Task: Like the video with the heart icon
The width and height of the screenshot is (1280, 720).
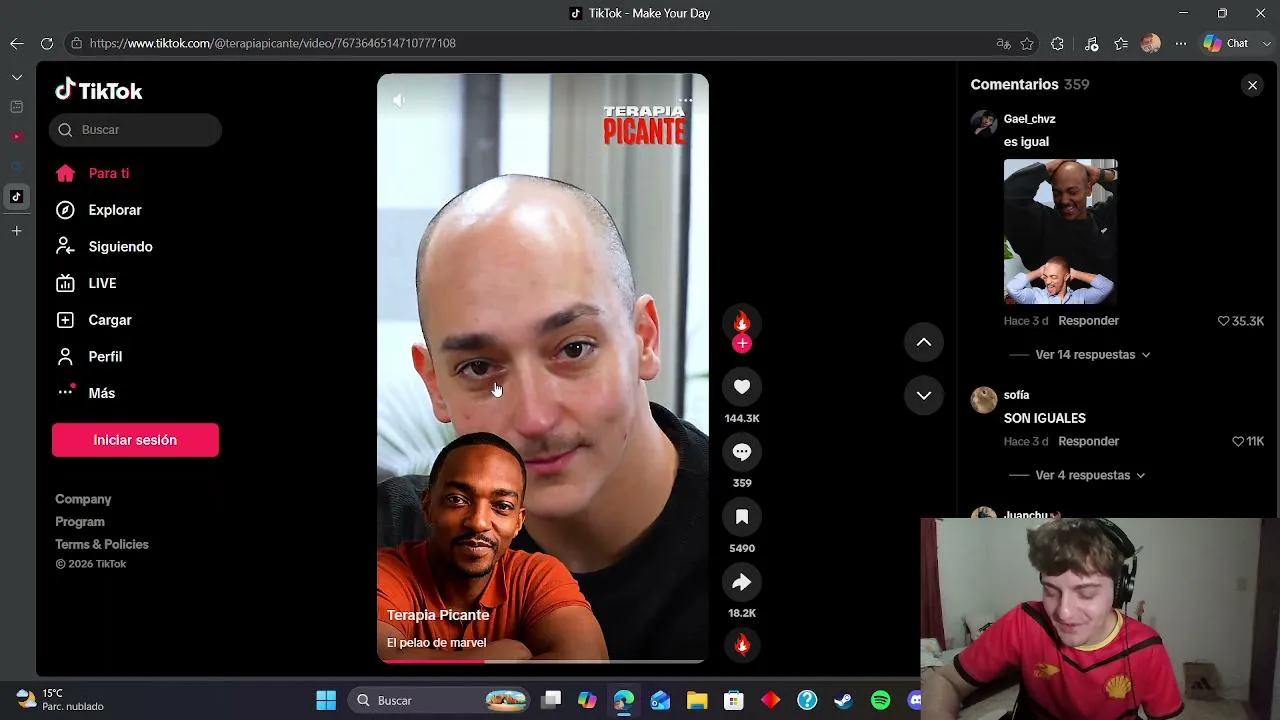Action: tap(742, 387)
